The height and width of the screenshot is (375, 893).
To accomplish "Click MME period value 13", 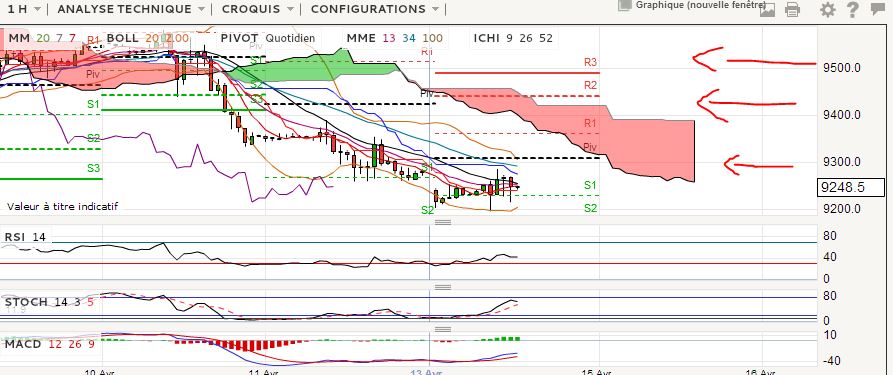I will (389, 38).
